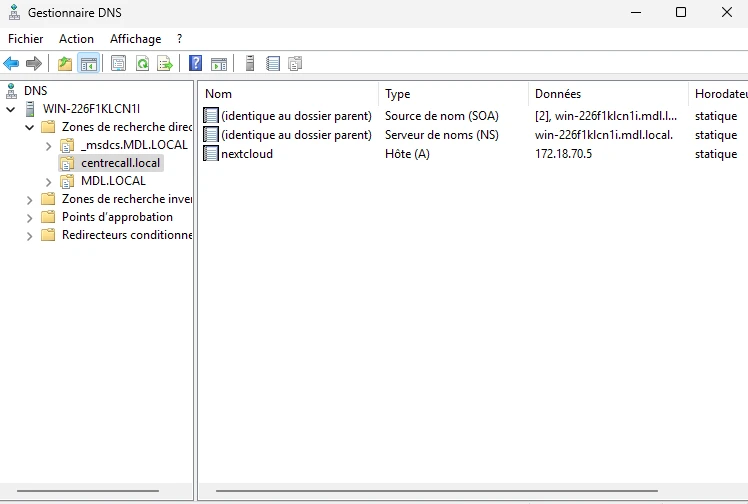
Task: Select Zones de recherche inversée label
Action: tap(127, 199)
